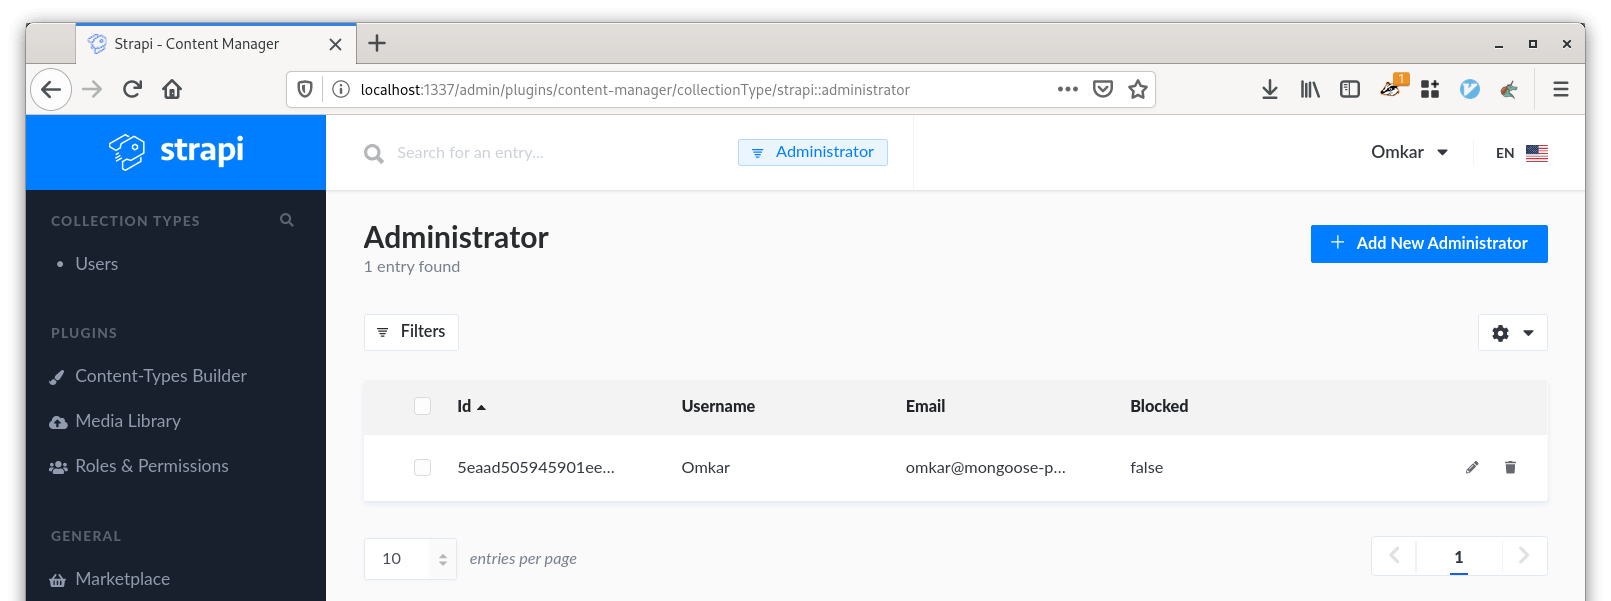Open the Filters button

[411, 332]
